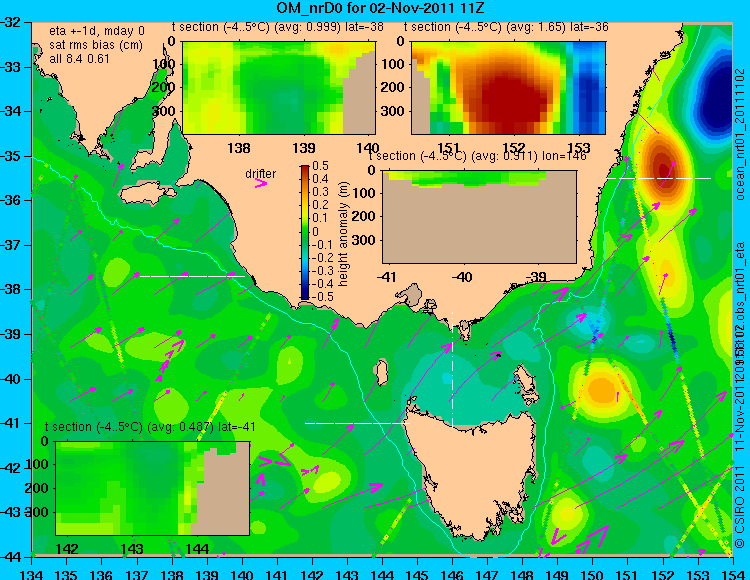Select the 'eta +-1d, mday 0' text line
This screenshot has height=580, width=750.
97,32
